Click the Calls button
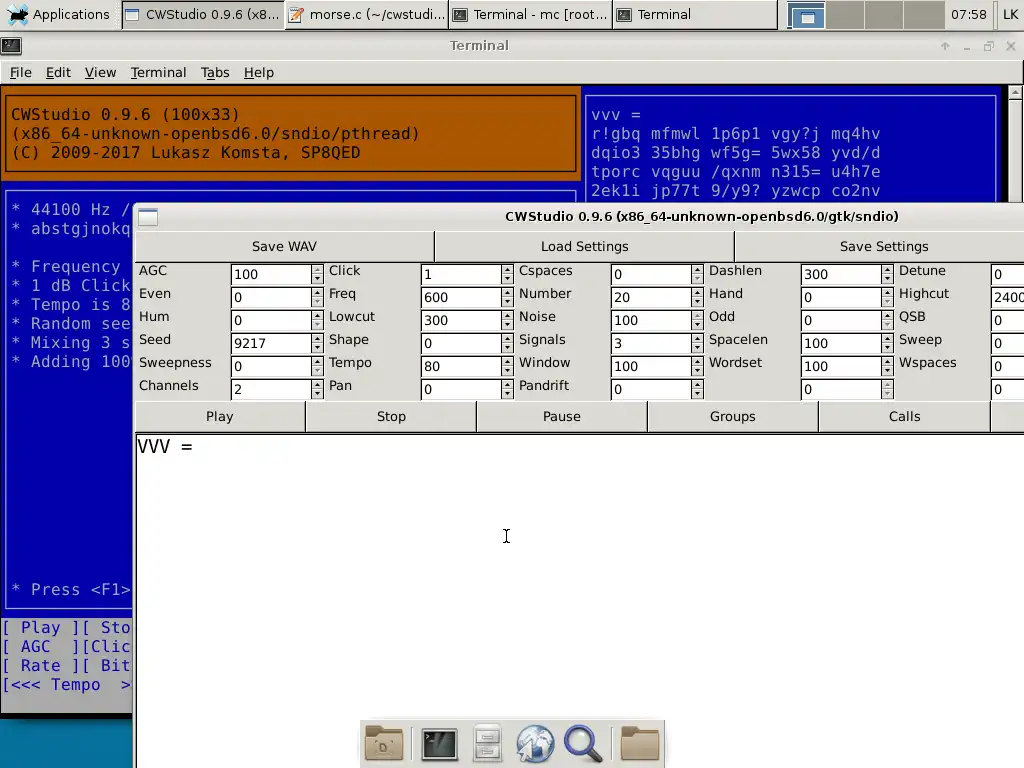The image size is (1024, 768). (x=904, y=417)
